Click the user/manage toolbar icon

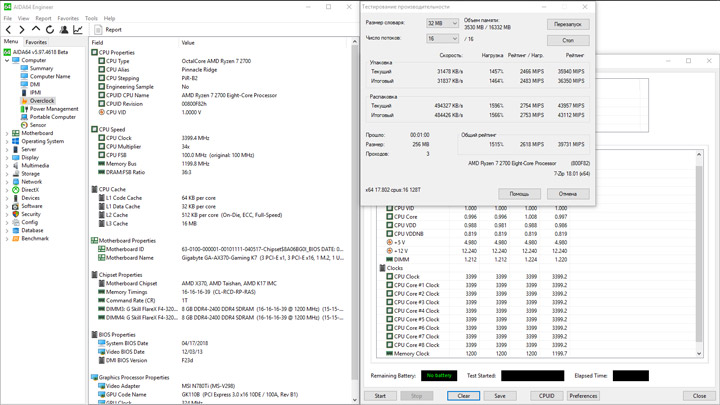coord(64,29)
